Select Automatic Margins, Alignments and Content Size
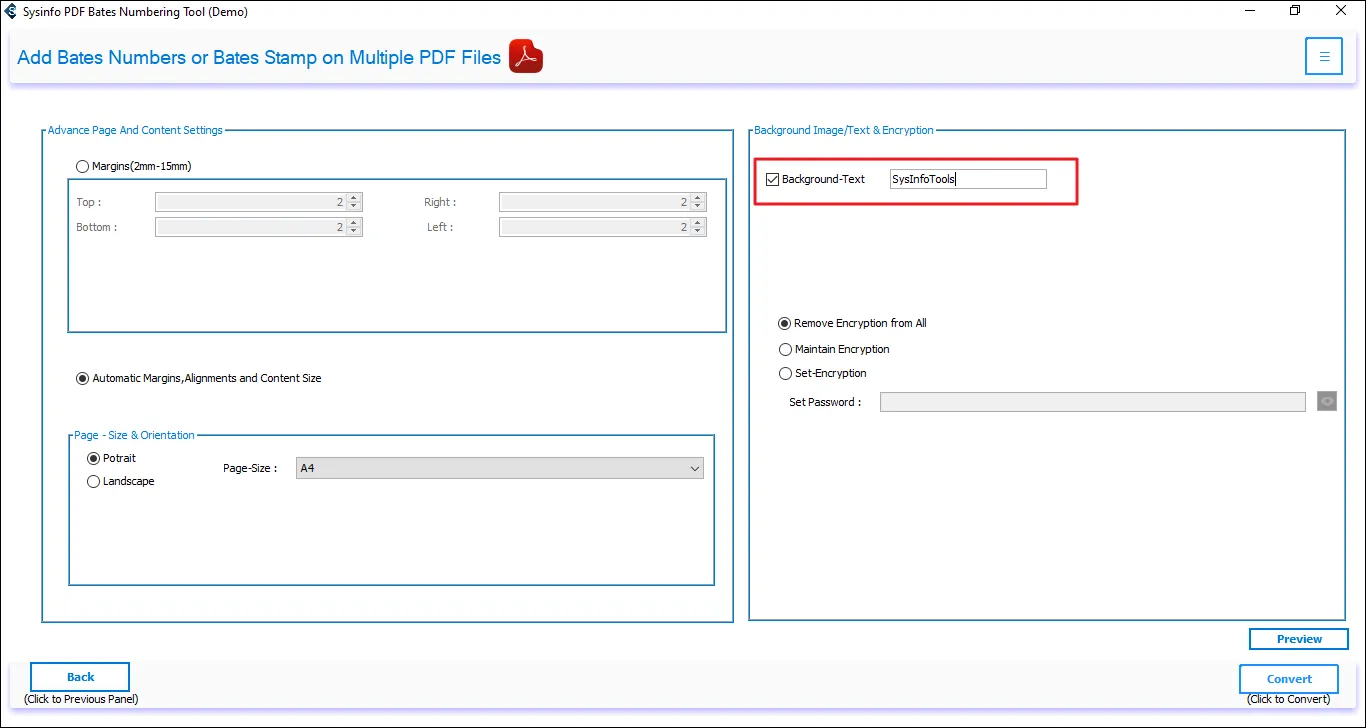 83,378
